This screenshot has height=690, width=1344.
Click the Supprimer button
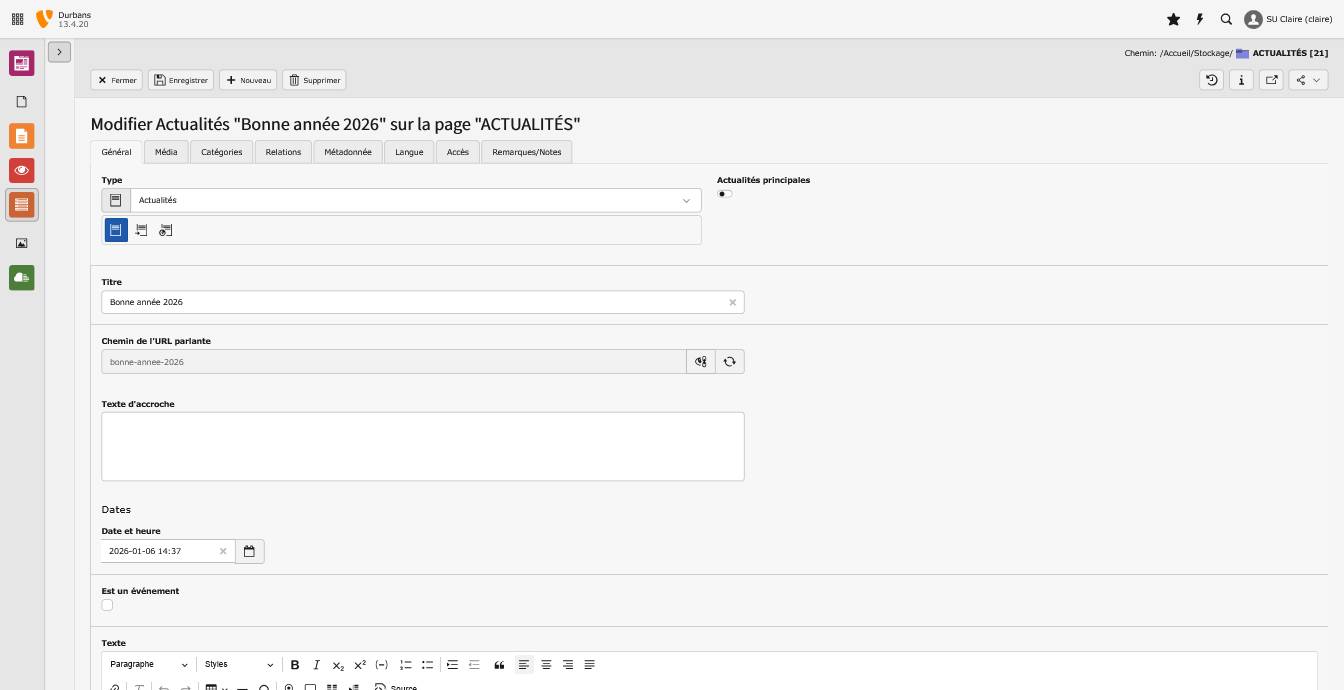pos(314,80)
